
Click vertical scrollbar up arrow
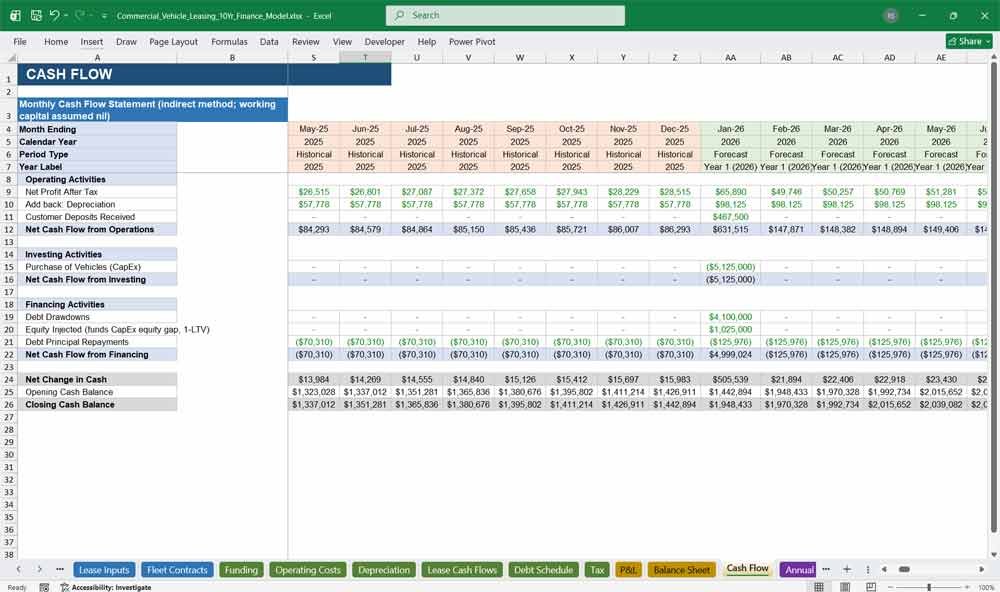(x=994, y=57)
